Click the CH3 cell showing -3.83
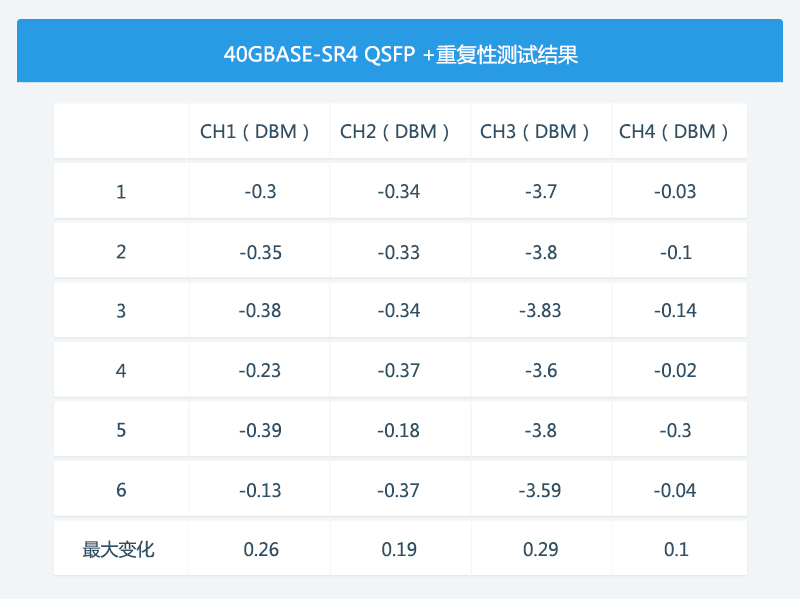The height and width of the screenshot is (599, 800). tap(540, 311)
